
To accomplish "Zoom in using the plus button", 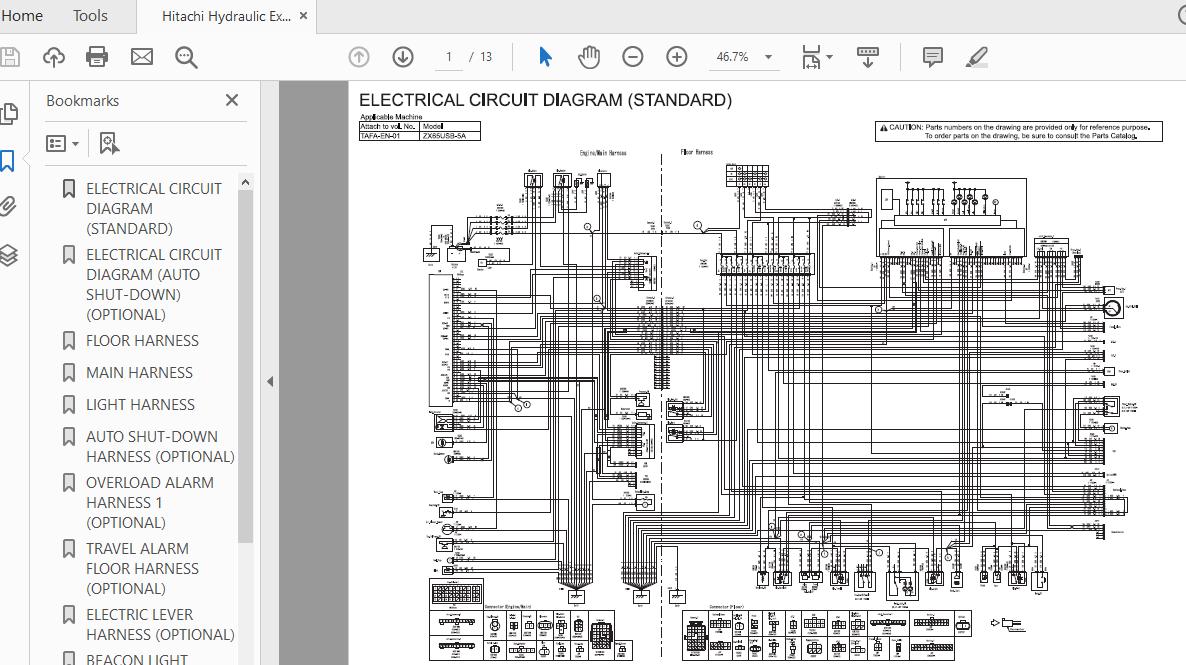I will pos(677,57).
